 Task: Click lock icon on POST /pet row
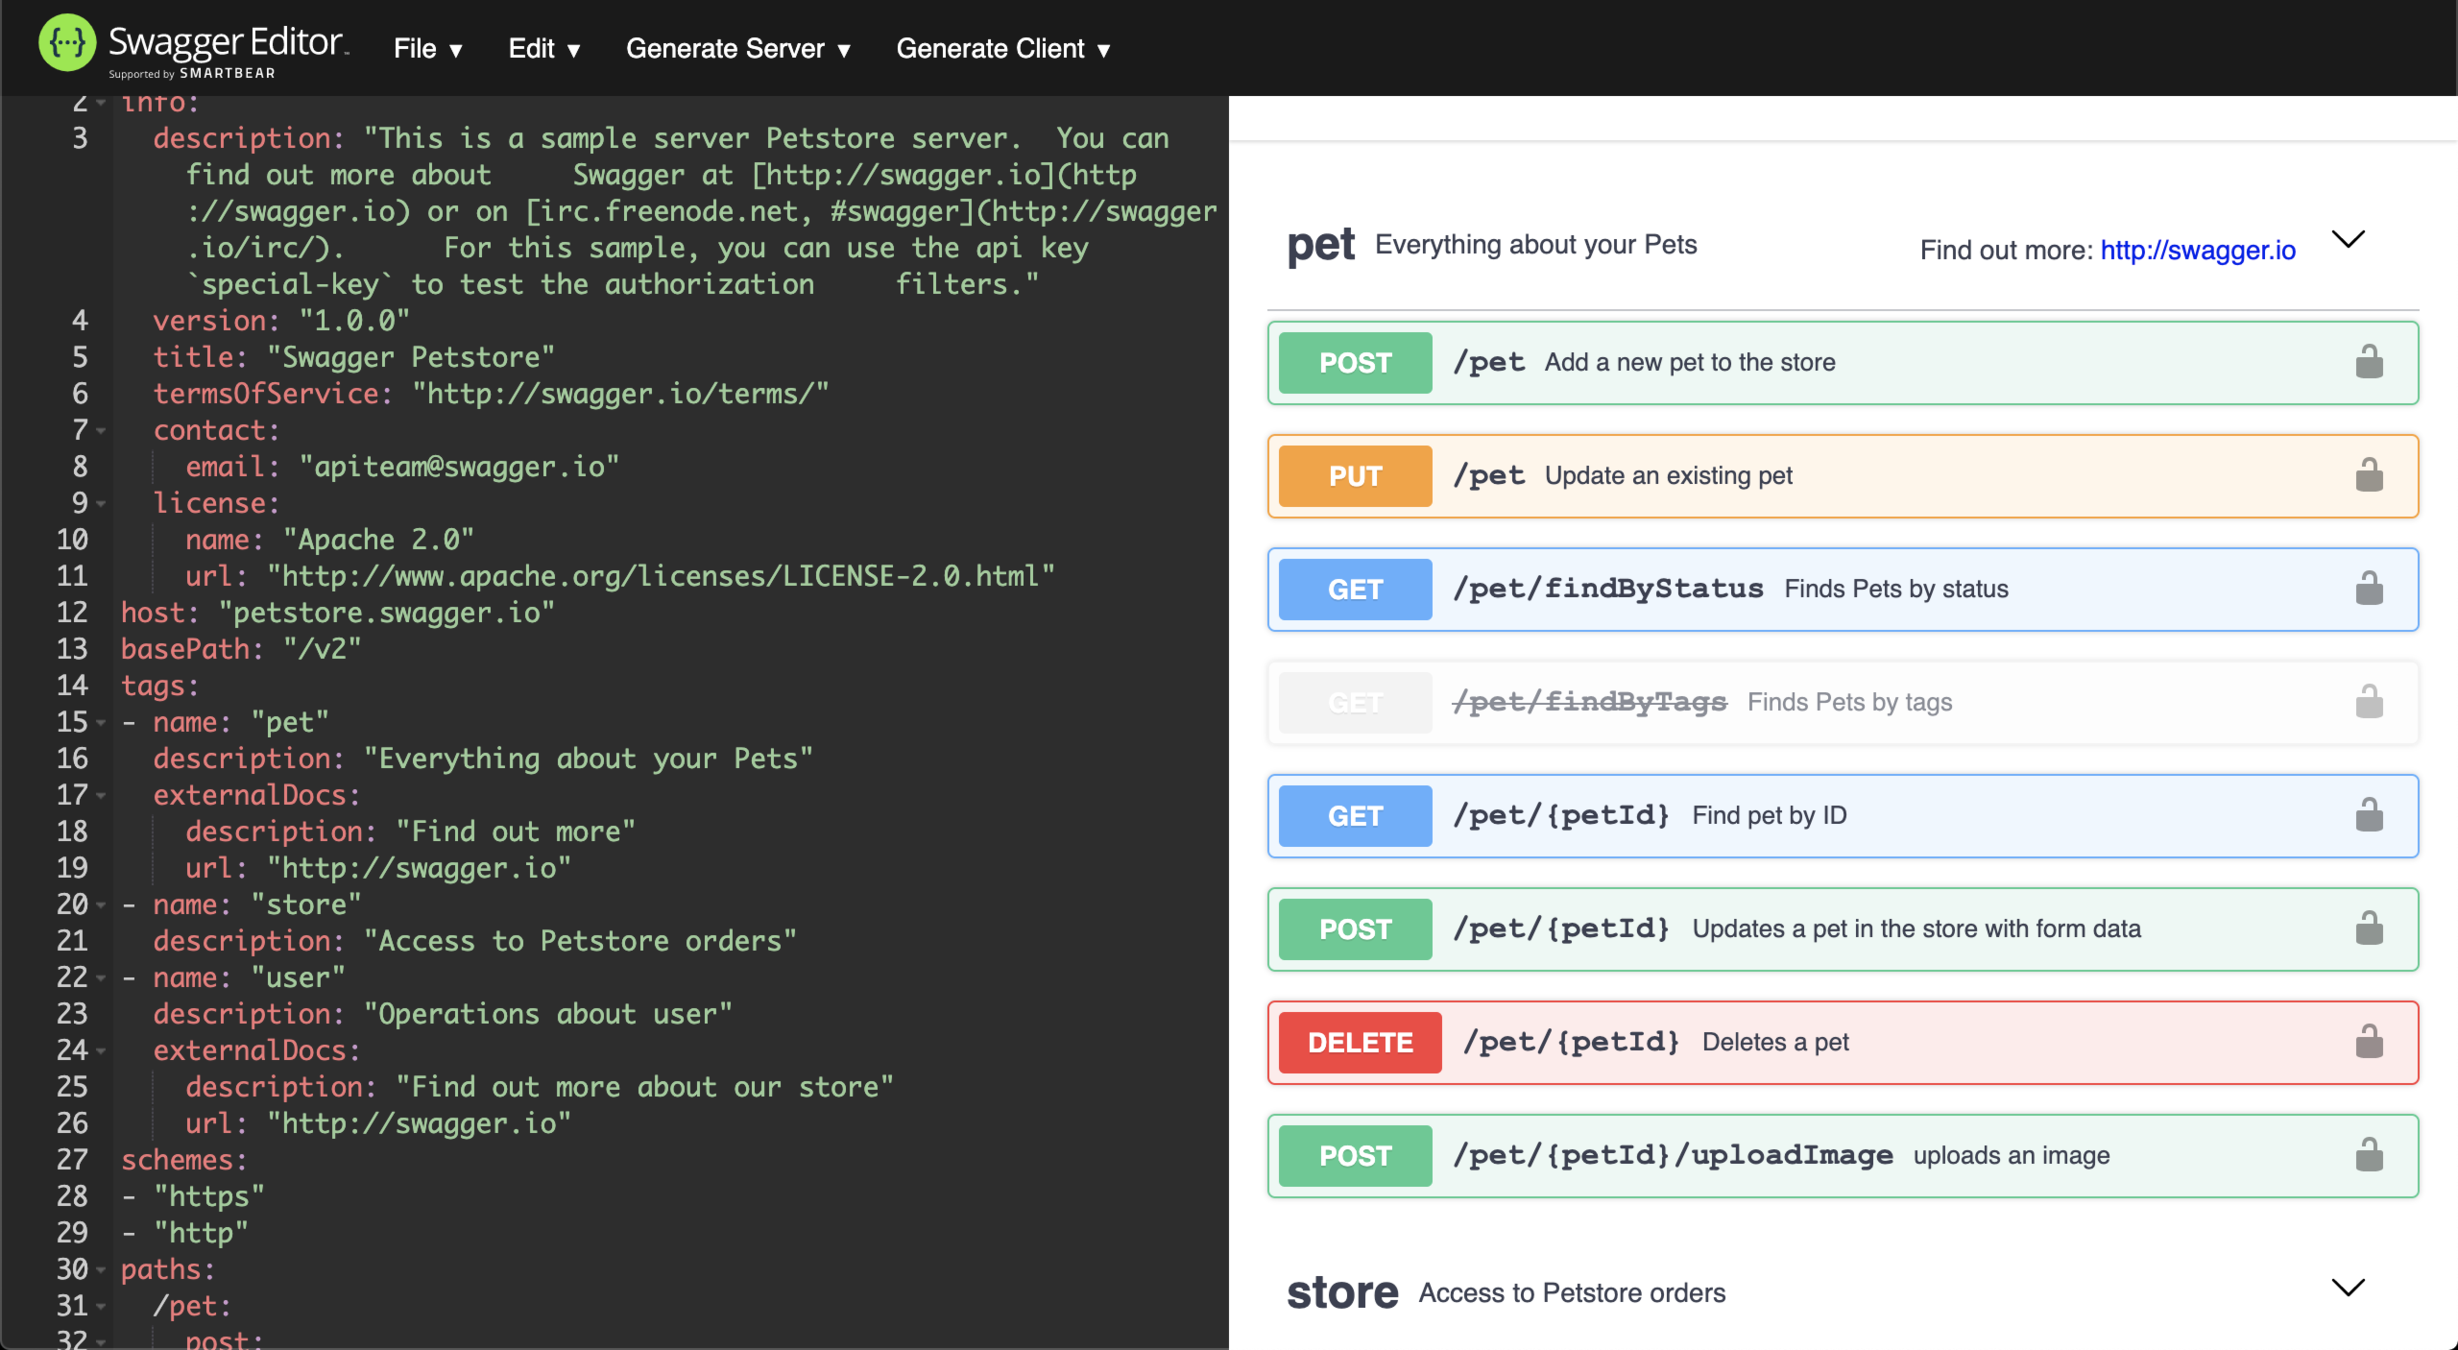(x=2368, y=362)
